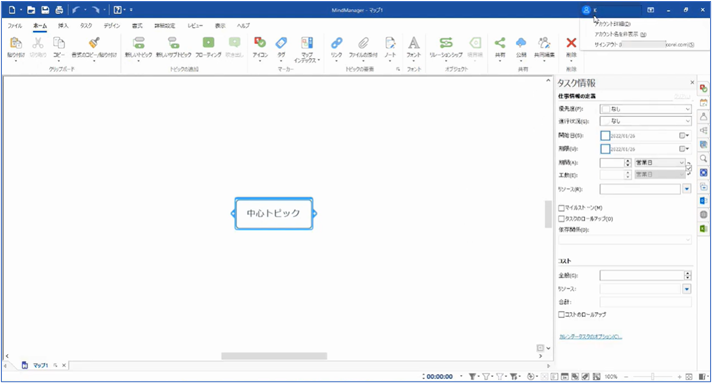Open the ファイル menu tab
Image resolution: width=712 pixels, height=383 pixels.
coord(15,26)
